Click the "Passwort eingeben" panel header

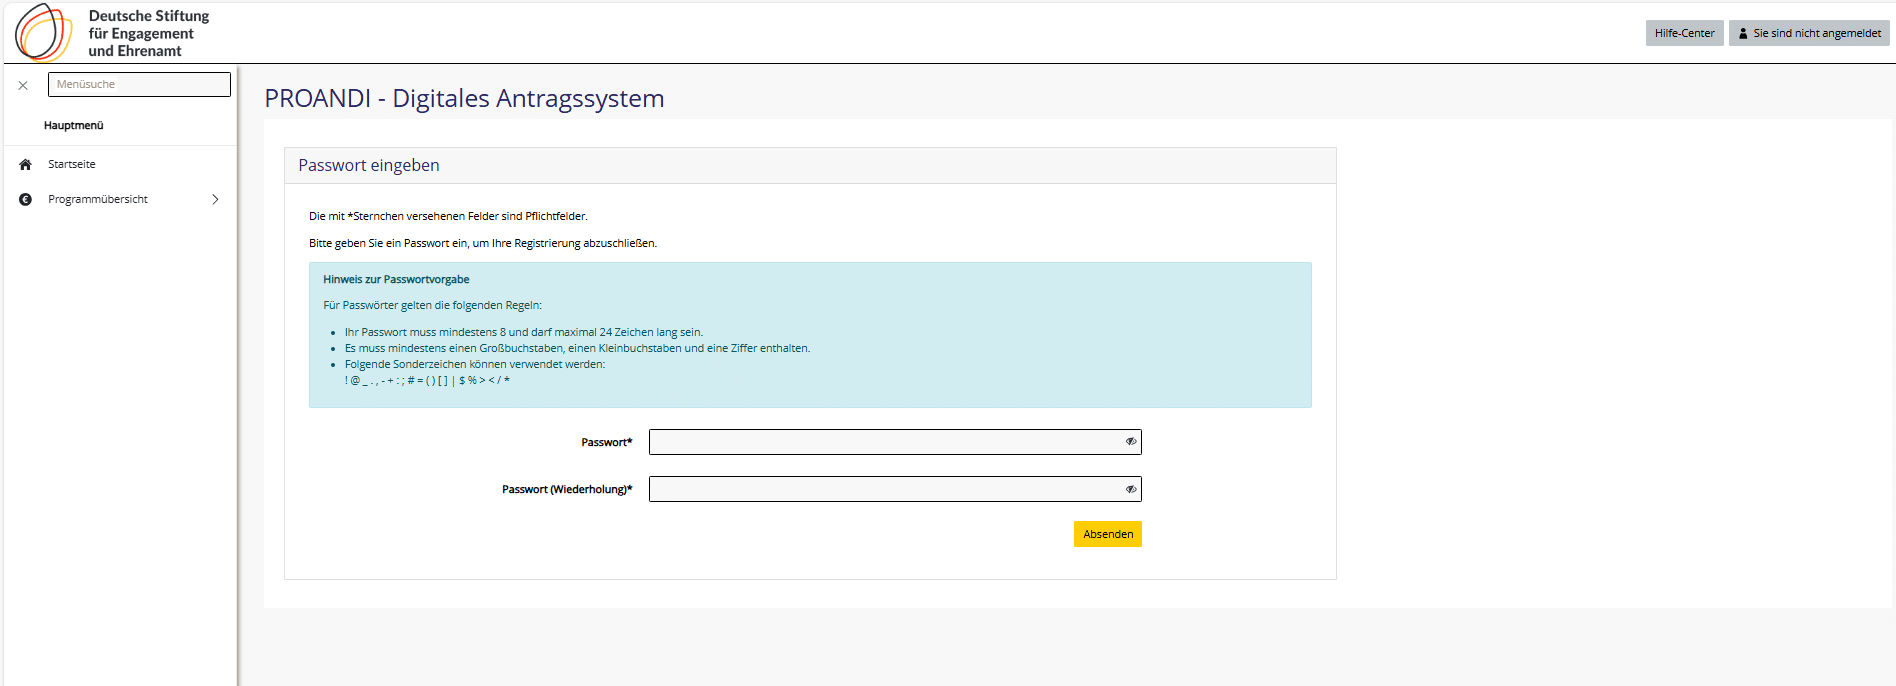pyautogui.click(x=369, y=166)
